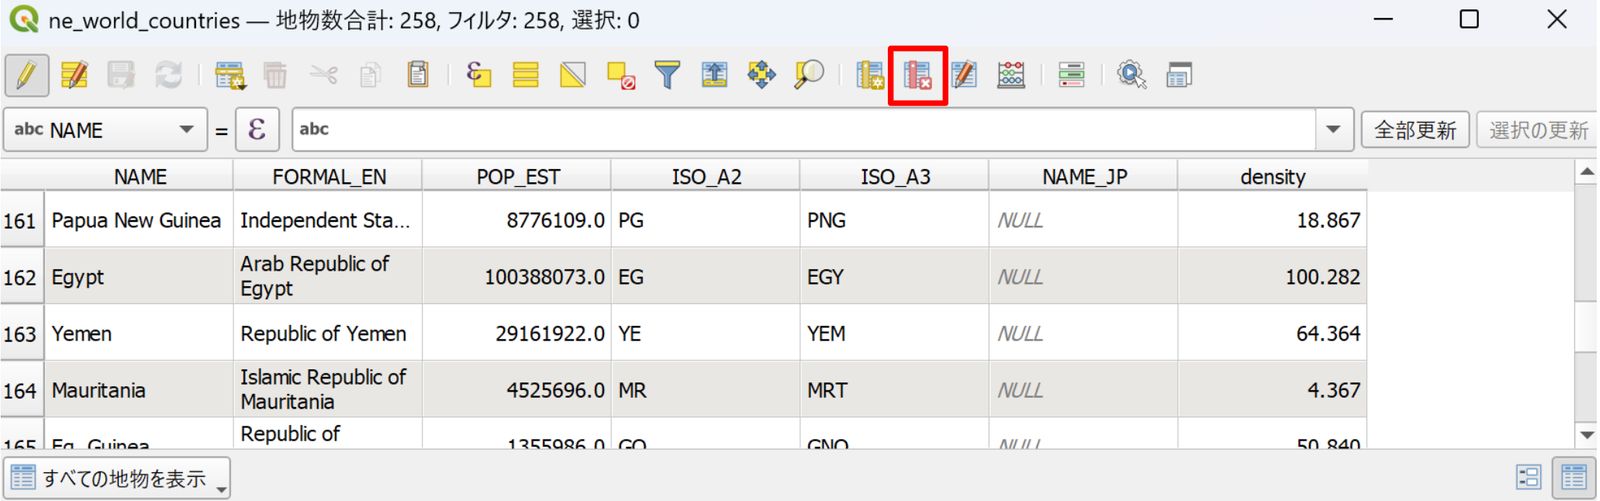
Task: Copy selected rows to clipboard icon
Action: pyautogui.click(x=370, y=75)
